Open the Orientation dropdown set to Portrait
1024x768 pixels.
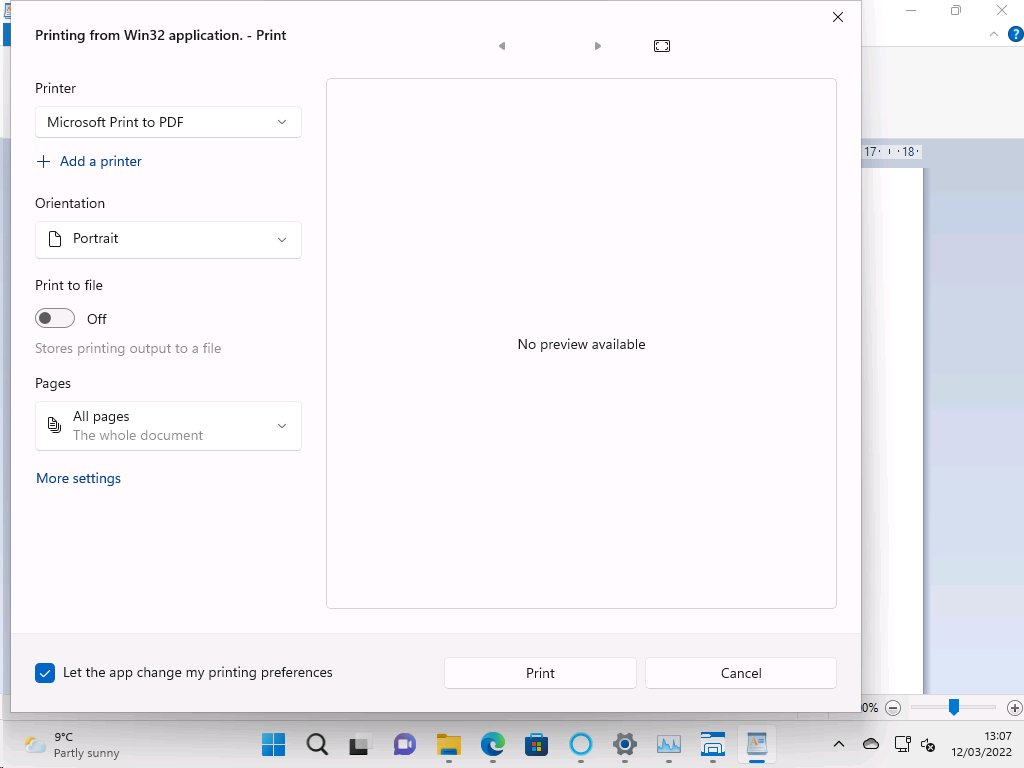(168, 239)
